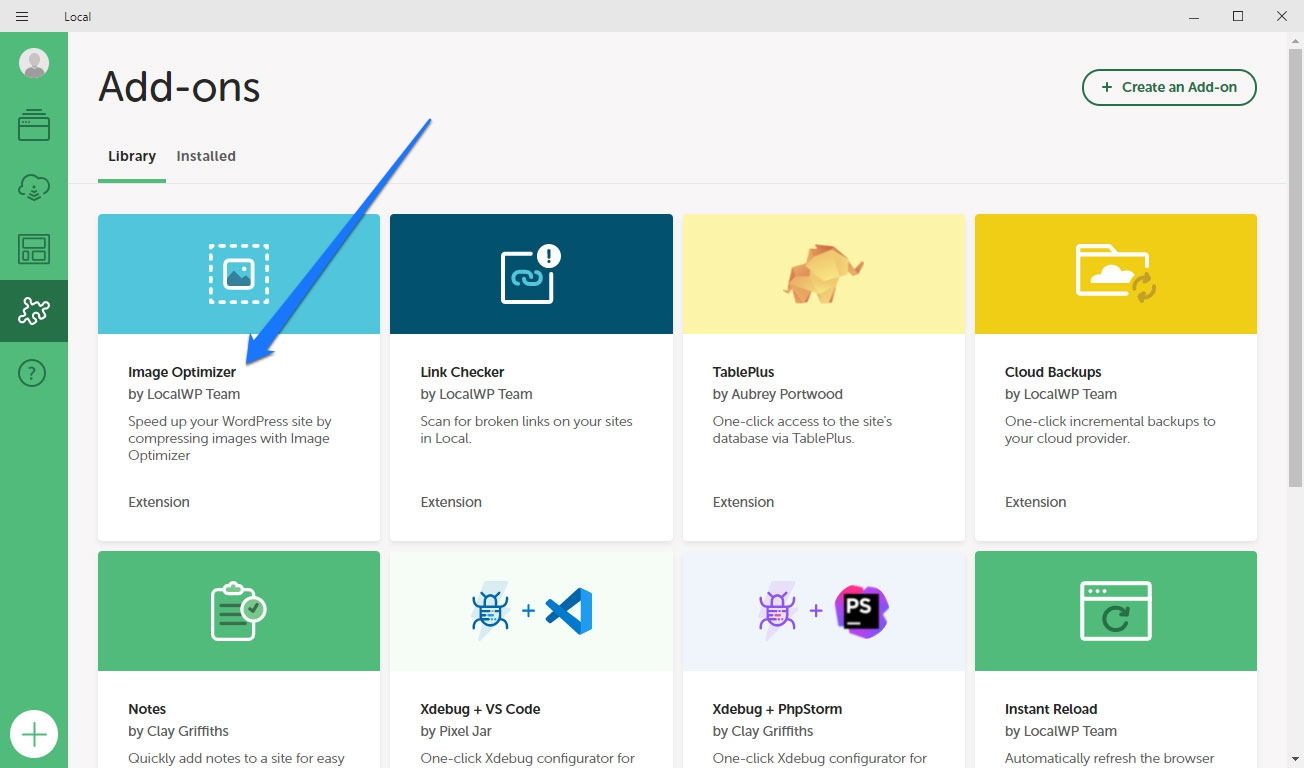This screenshot has width=1304, height=768.
Task: Click Extension label on Link Checker card
Action: pyautogui.click(x=451, y=502)
